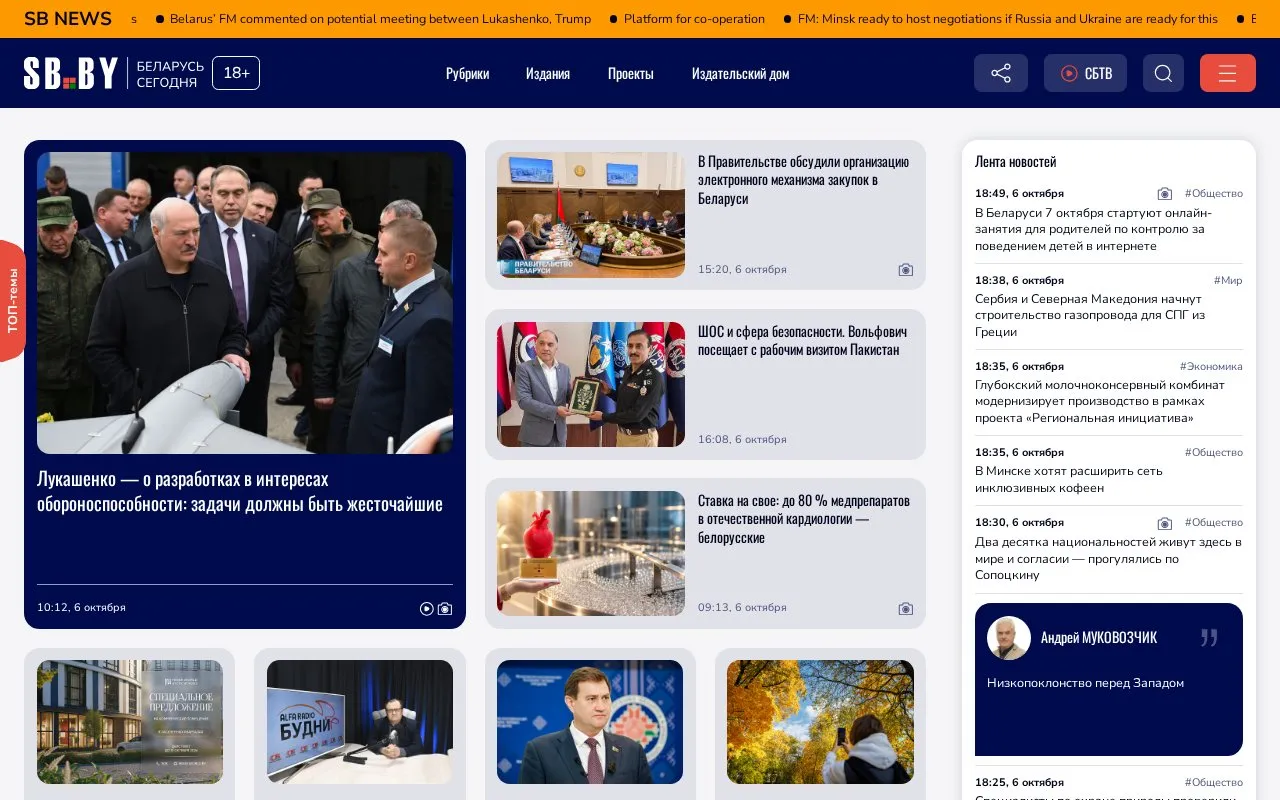Click the SB.BY logo

71,73
